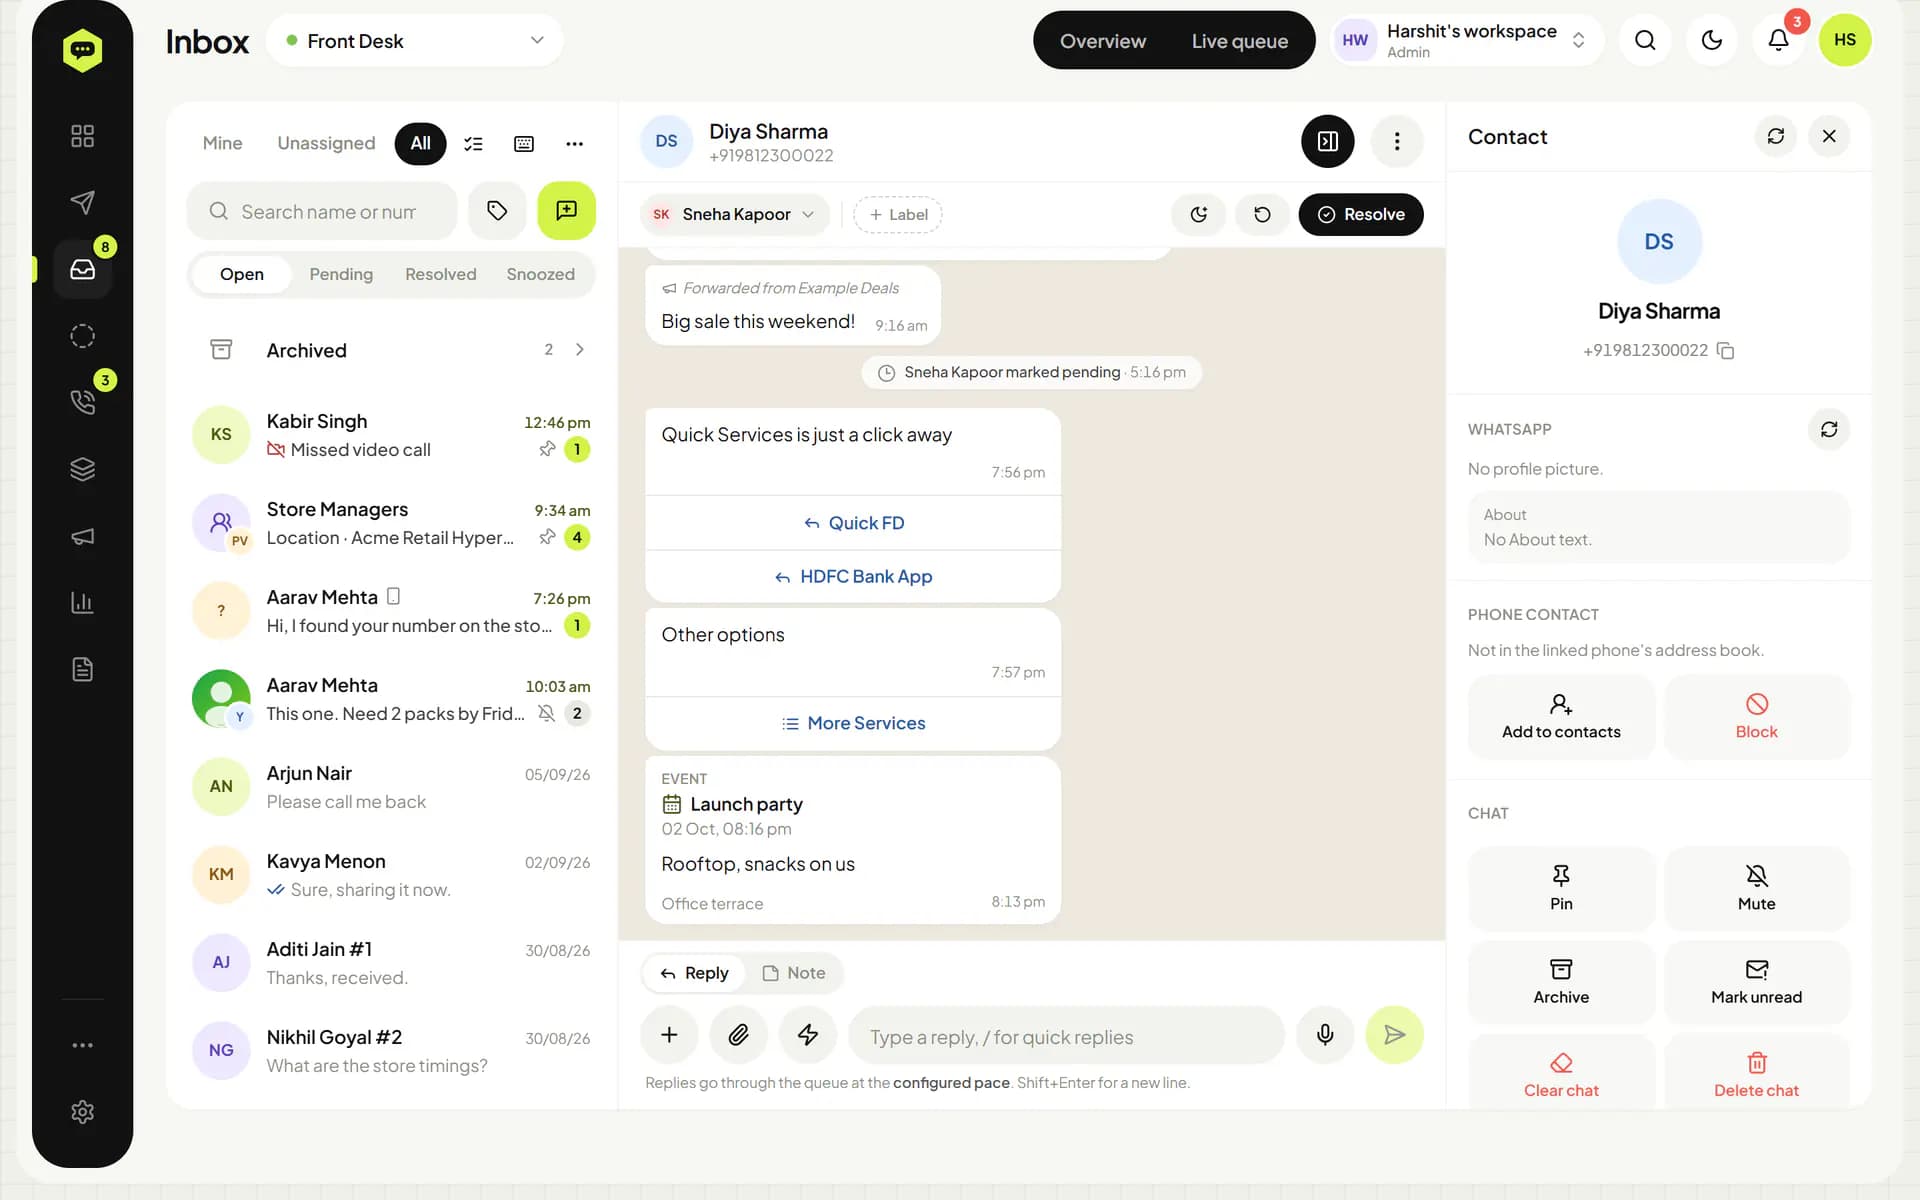Open the settings gear in sidebar

(x=82, y=1112)
